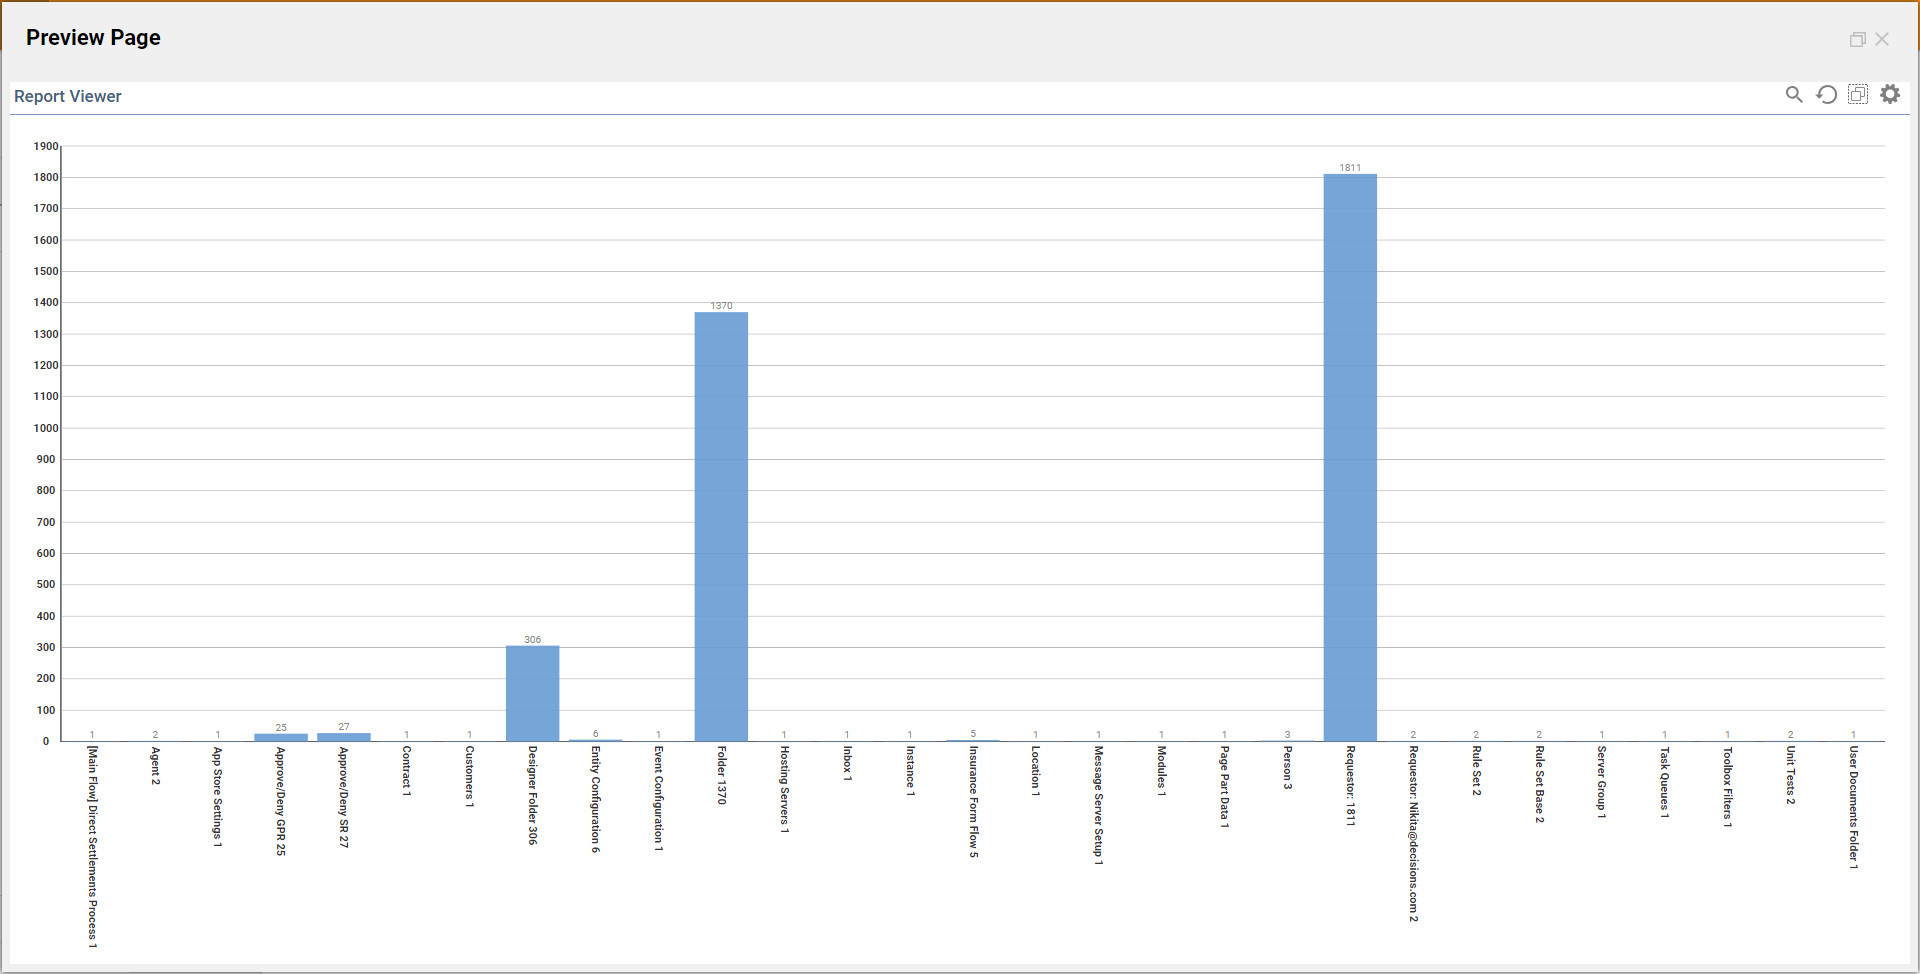Click axis label 'Page Part Data 1'
Screen dimensions: 1920x974
tap(1225, 787)
